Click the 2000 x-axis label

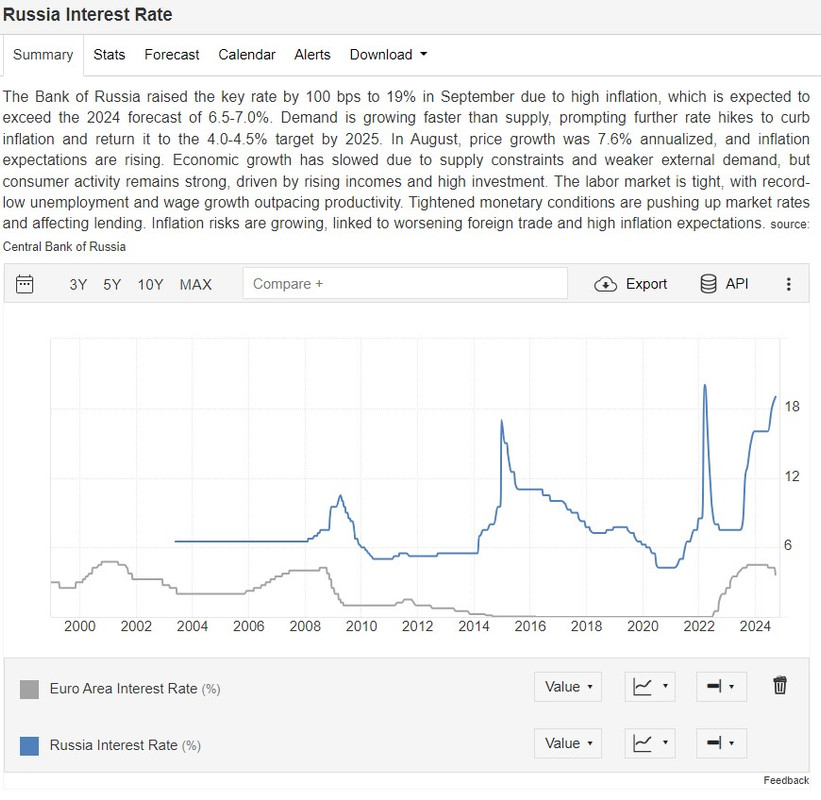pos(80,626)
